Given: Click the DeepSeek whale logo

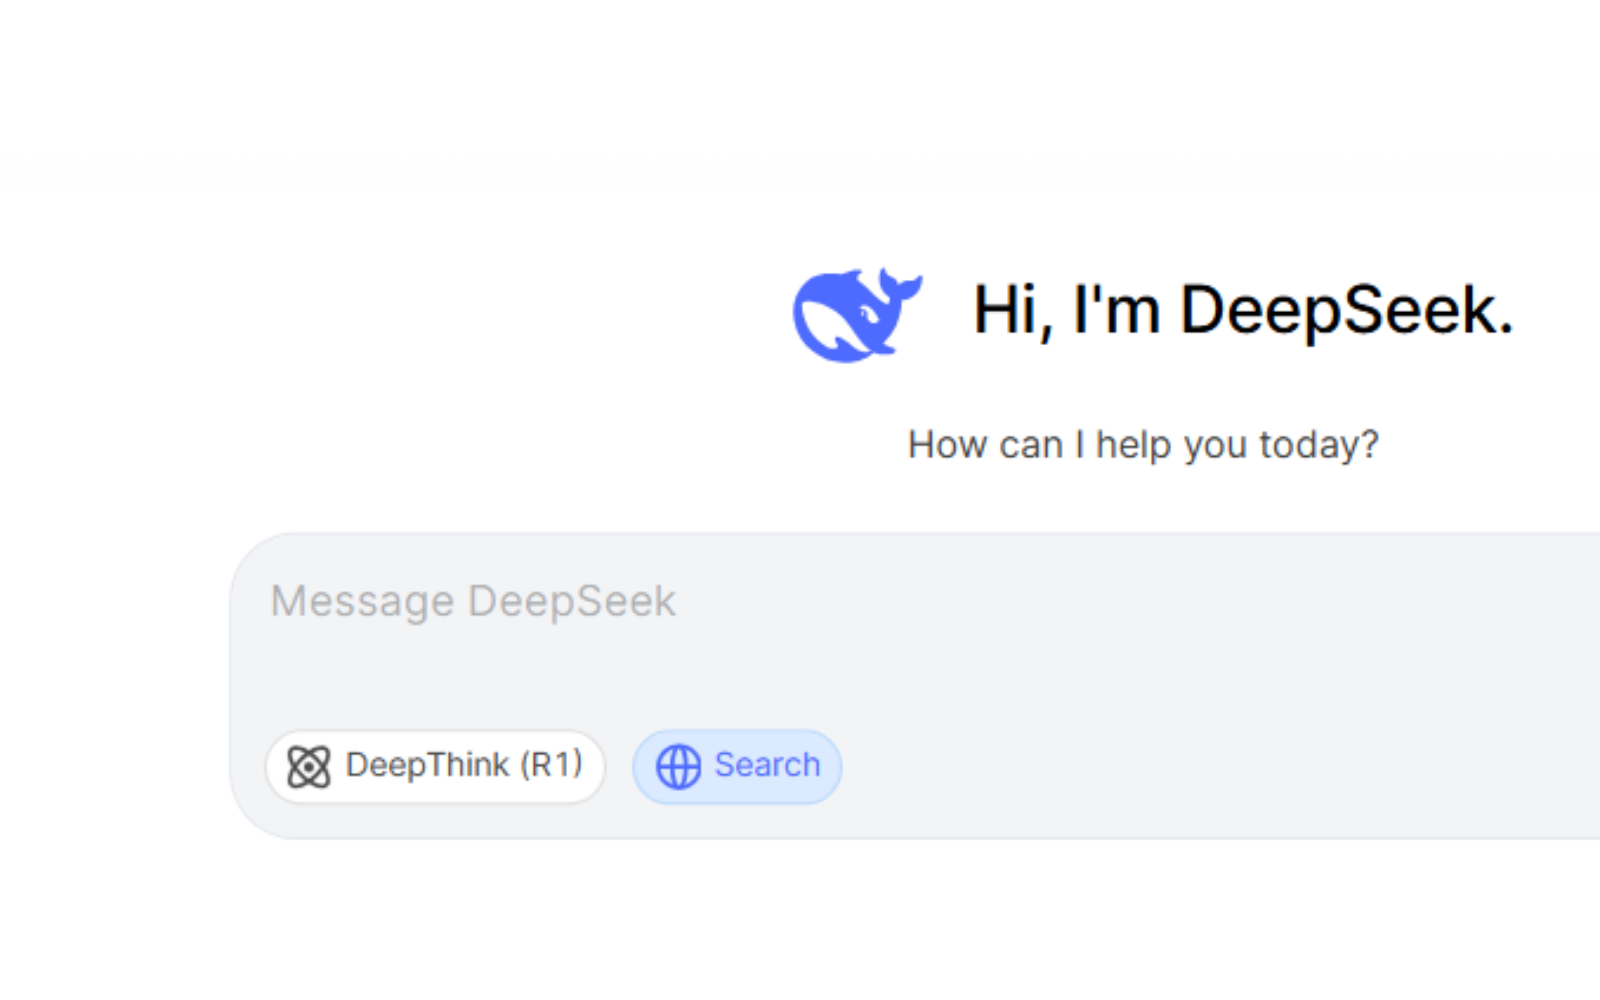Looking at the screenshot, I should point(855,314).
